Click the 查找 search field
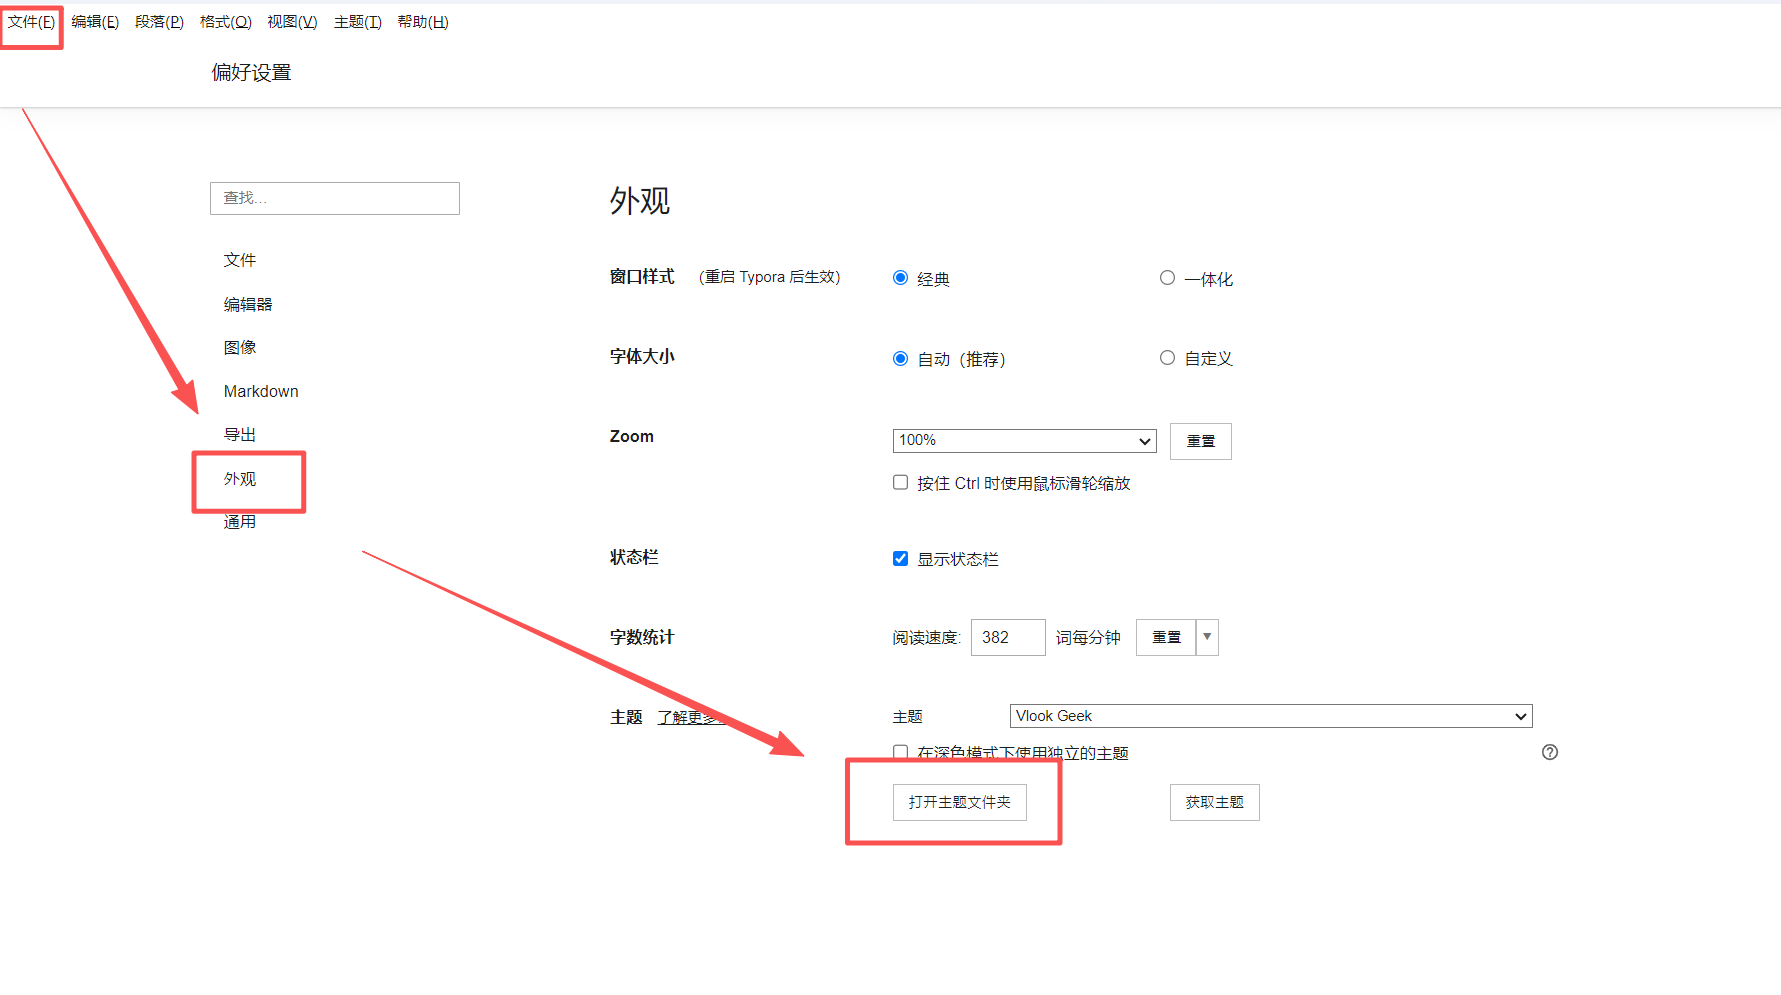Image resolution: width=1781 pixels, height=995 pixels. click(x=334, y=198)
